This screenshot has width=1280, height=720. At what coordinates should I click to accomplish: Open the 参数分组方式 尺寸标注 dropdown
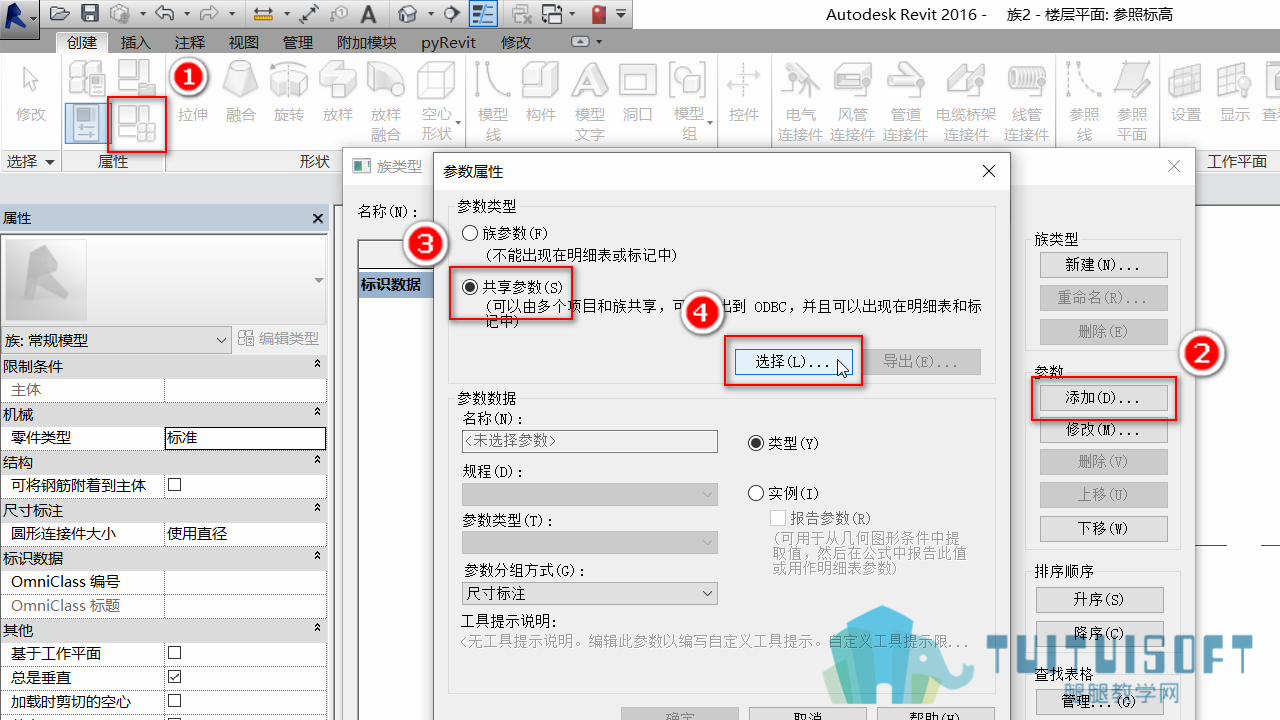[x=589, y=594]
